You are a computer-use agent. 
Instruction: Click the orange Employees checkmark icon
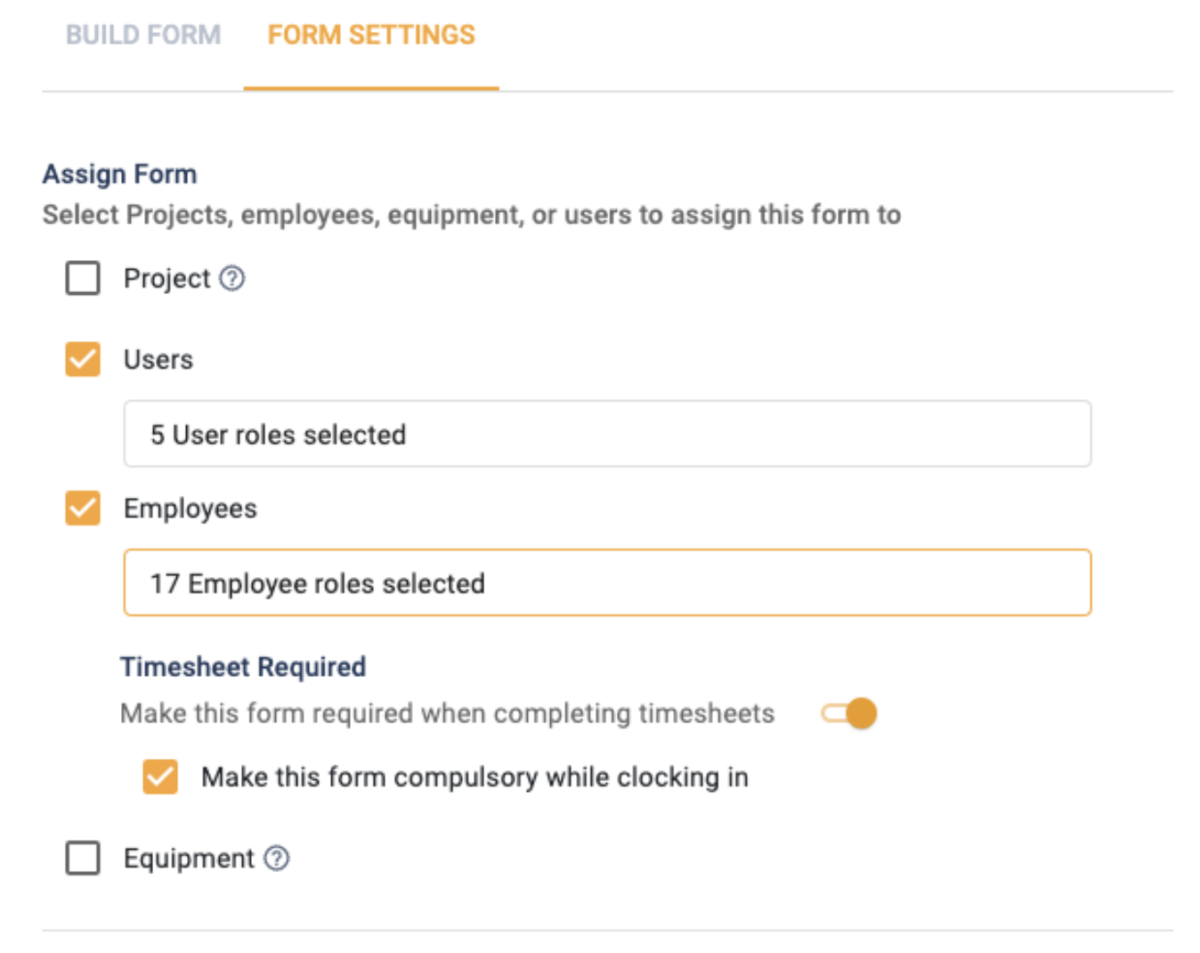coord(82,508)
